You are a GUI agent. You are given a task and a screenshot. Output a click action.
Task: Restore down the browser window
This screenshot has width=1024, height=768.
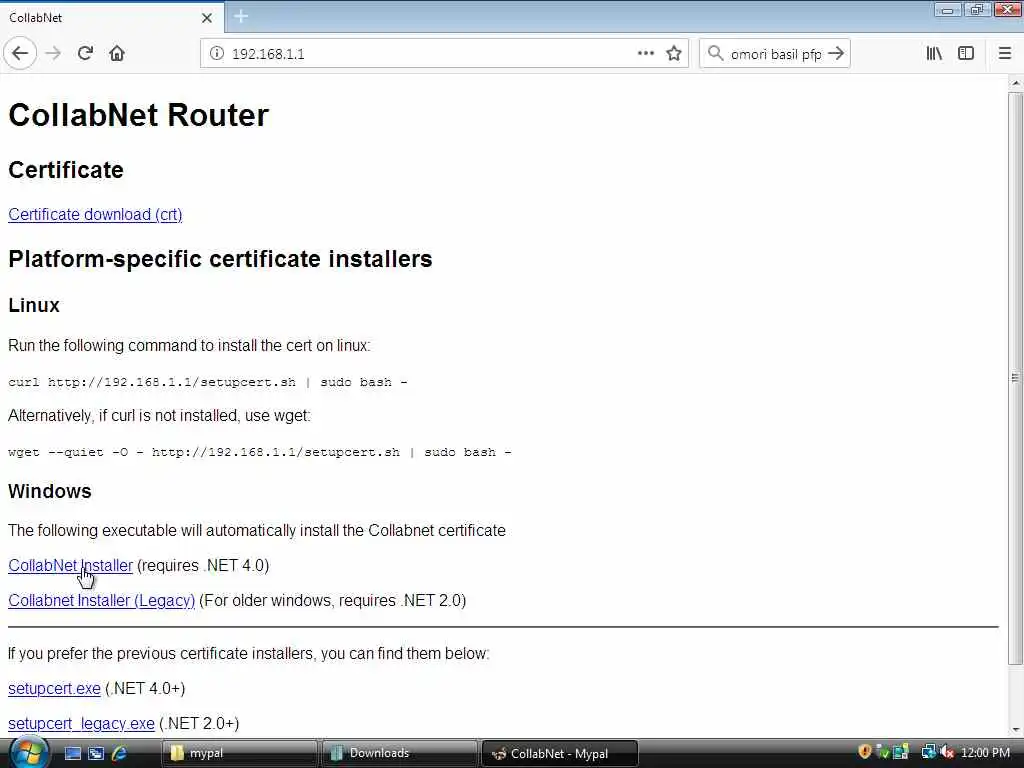[x=977, y=9]
